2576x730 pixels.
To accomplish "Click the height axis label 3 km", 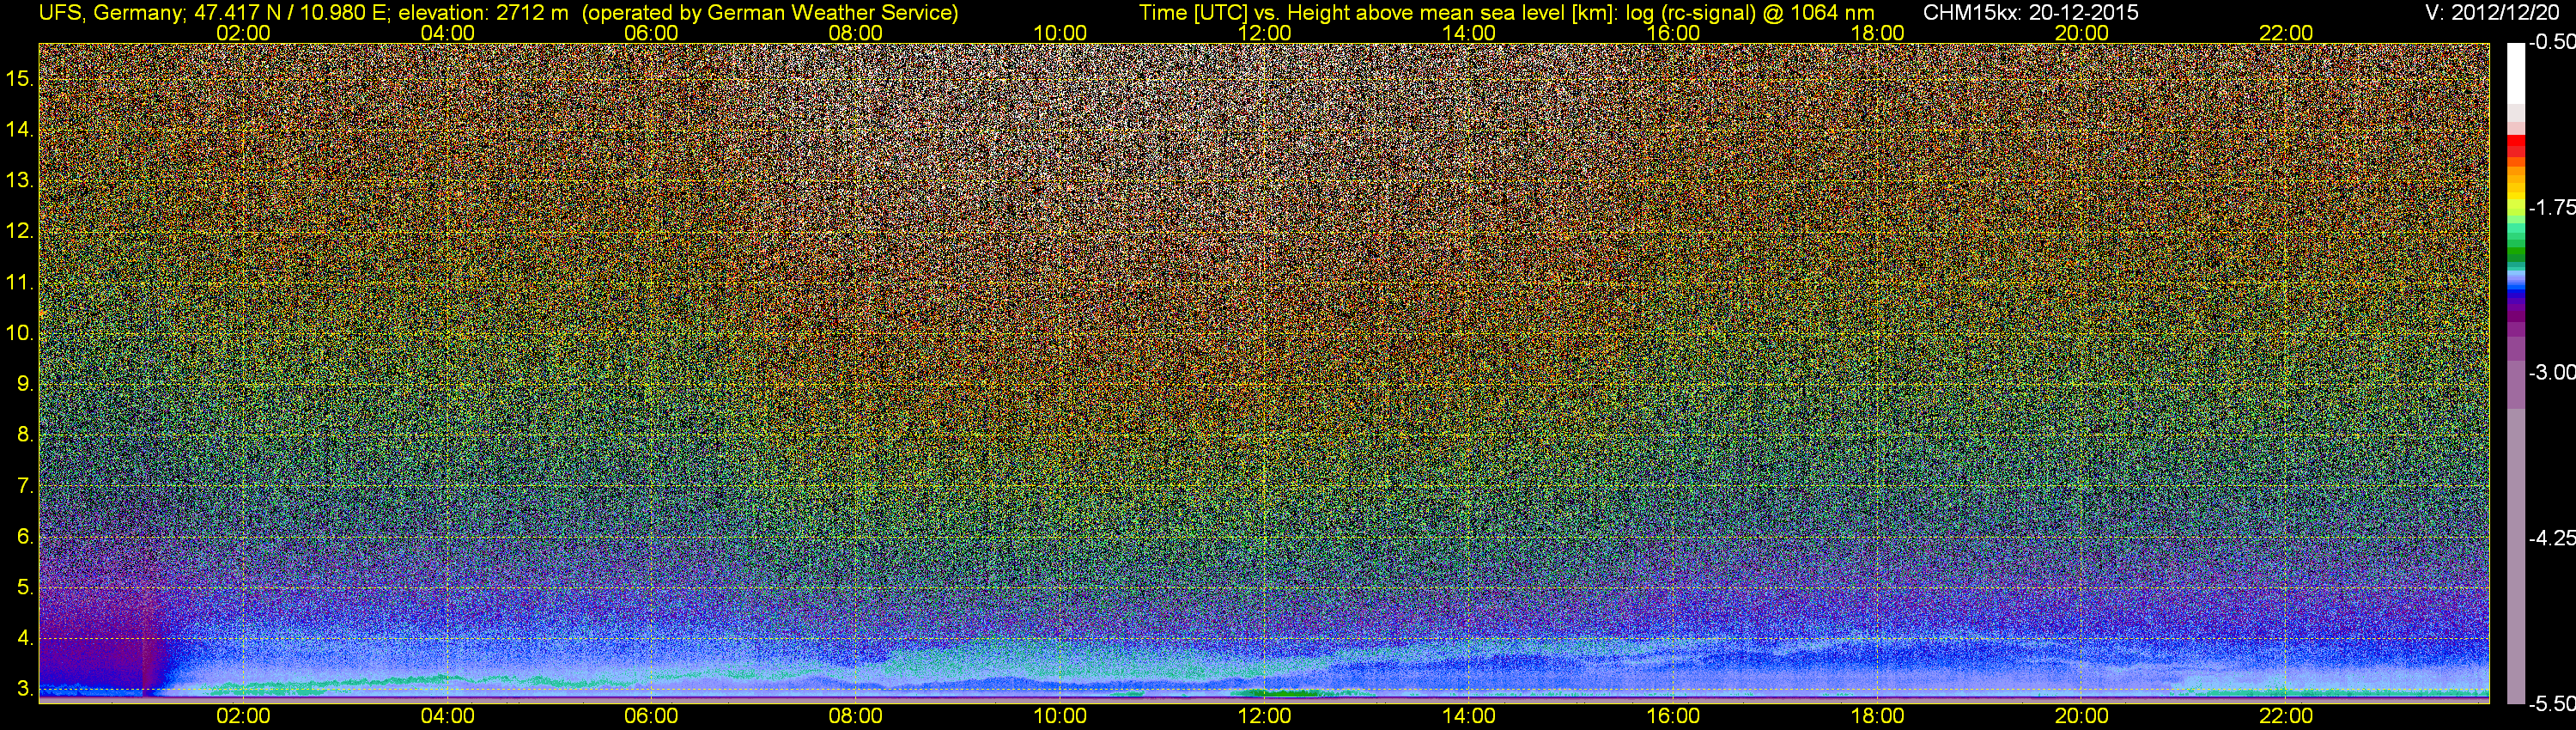I will [26, 689].
